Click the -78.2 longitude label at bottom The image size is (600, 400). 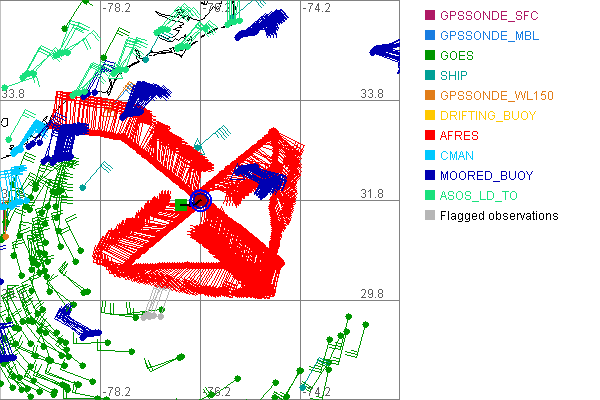[118, 391]
